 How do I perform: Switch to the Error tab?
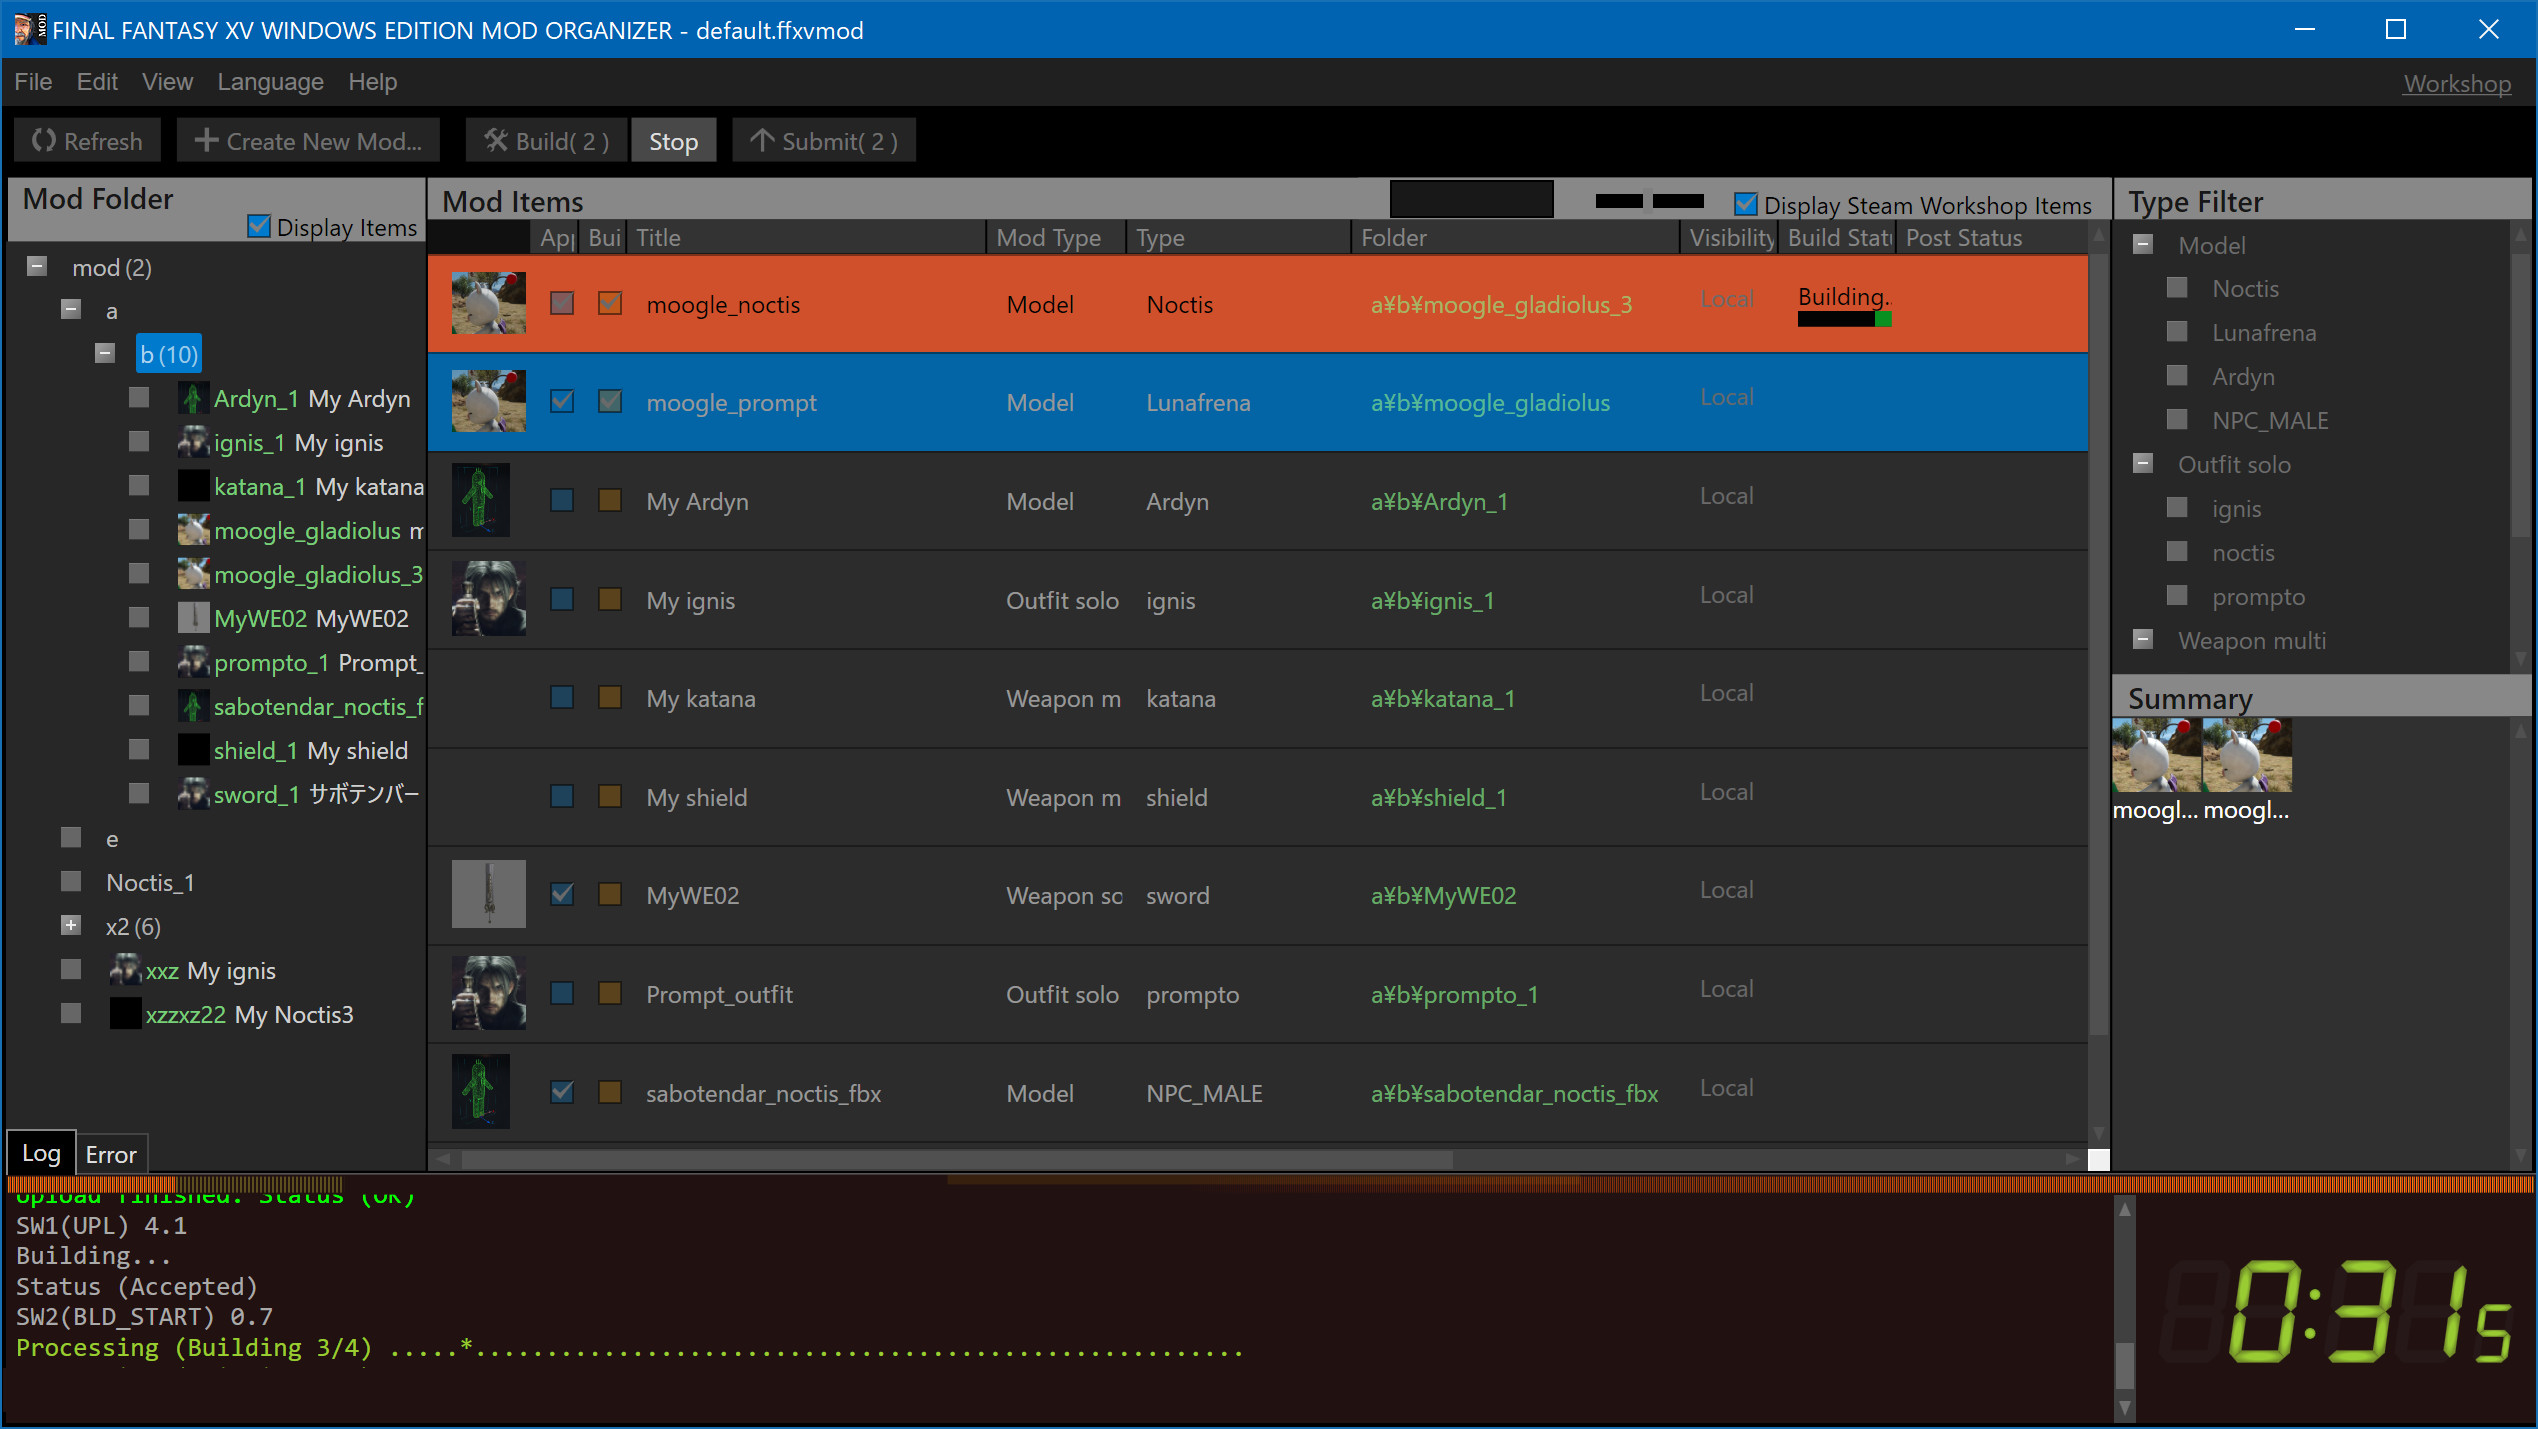[110, 1154]
